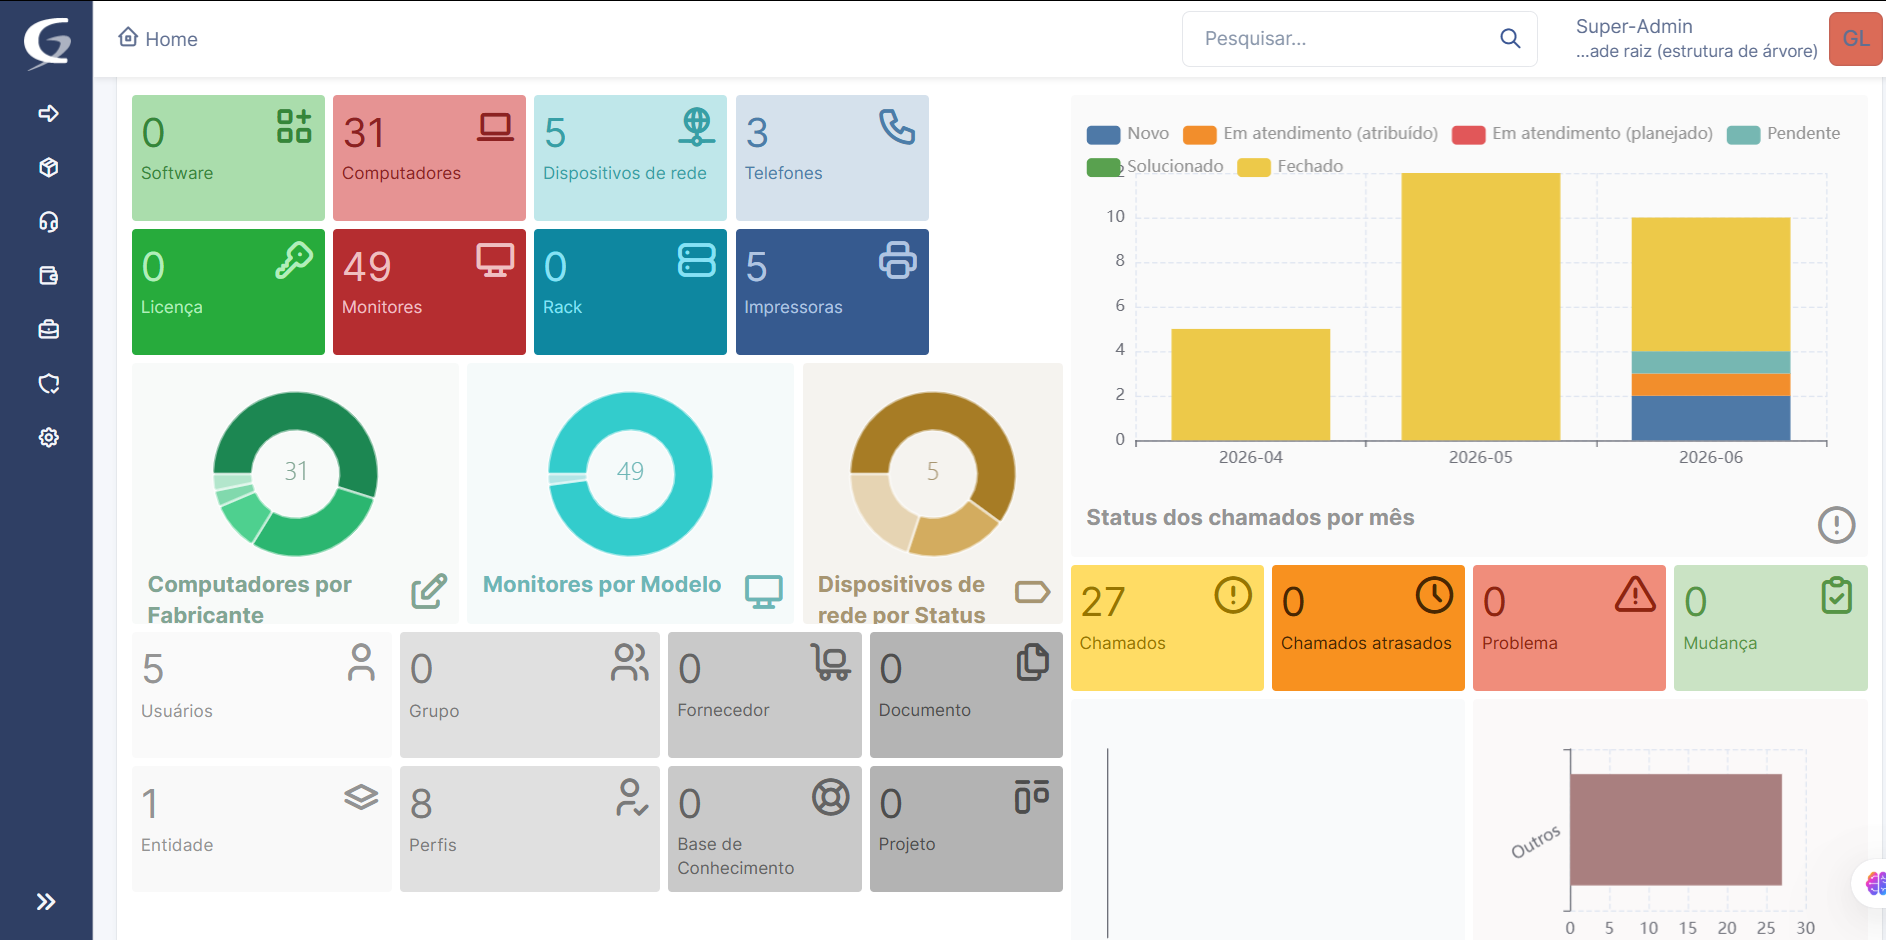1886x940 pixels.
Task: Expand the sidebar with double chevron
Action: 46,901
